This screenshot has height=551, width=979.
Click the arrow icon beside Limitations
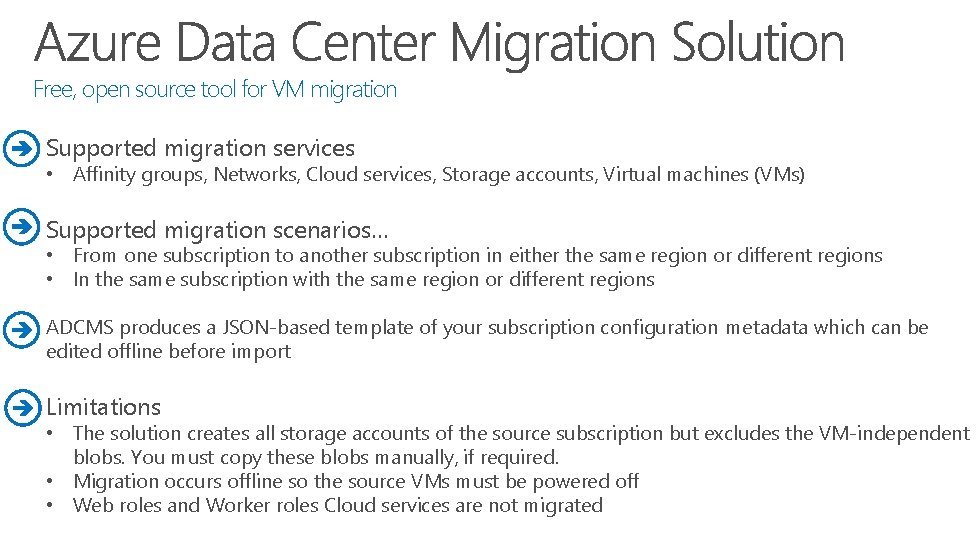[x=20, y=407]
